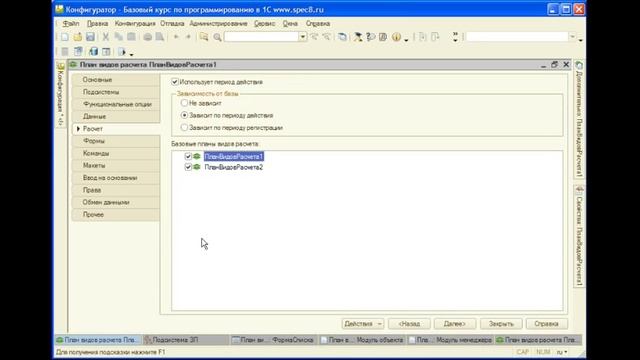Uncheck the ПланВидовРасчета2 checkbox
Image resolution: width=640 pixels, height=360 pixels.
tap(188, 167)
